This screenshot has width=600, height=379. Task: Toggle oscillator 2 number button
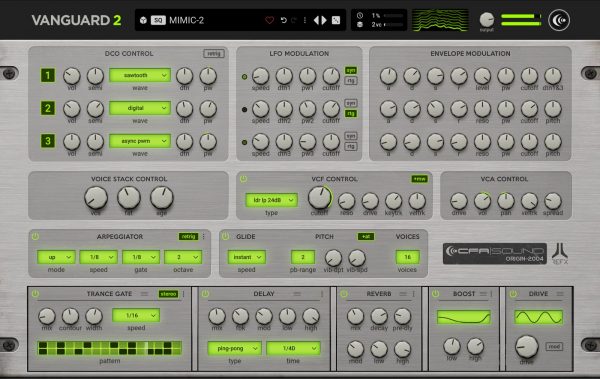(x=48, y=108)
